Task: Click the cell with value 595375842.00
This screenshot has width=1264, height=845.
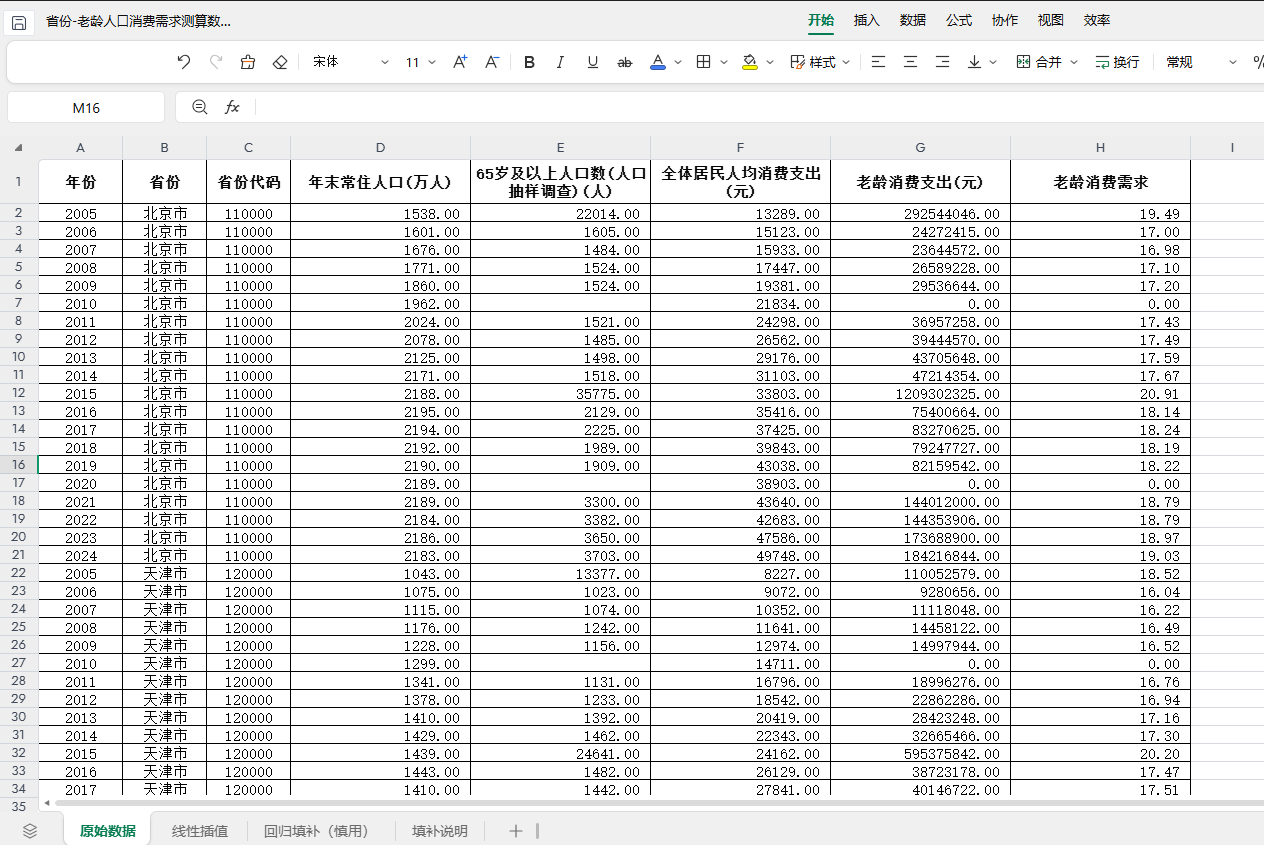Action: tap(920, 754)
